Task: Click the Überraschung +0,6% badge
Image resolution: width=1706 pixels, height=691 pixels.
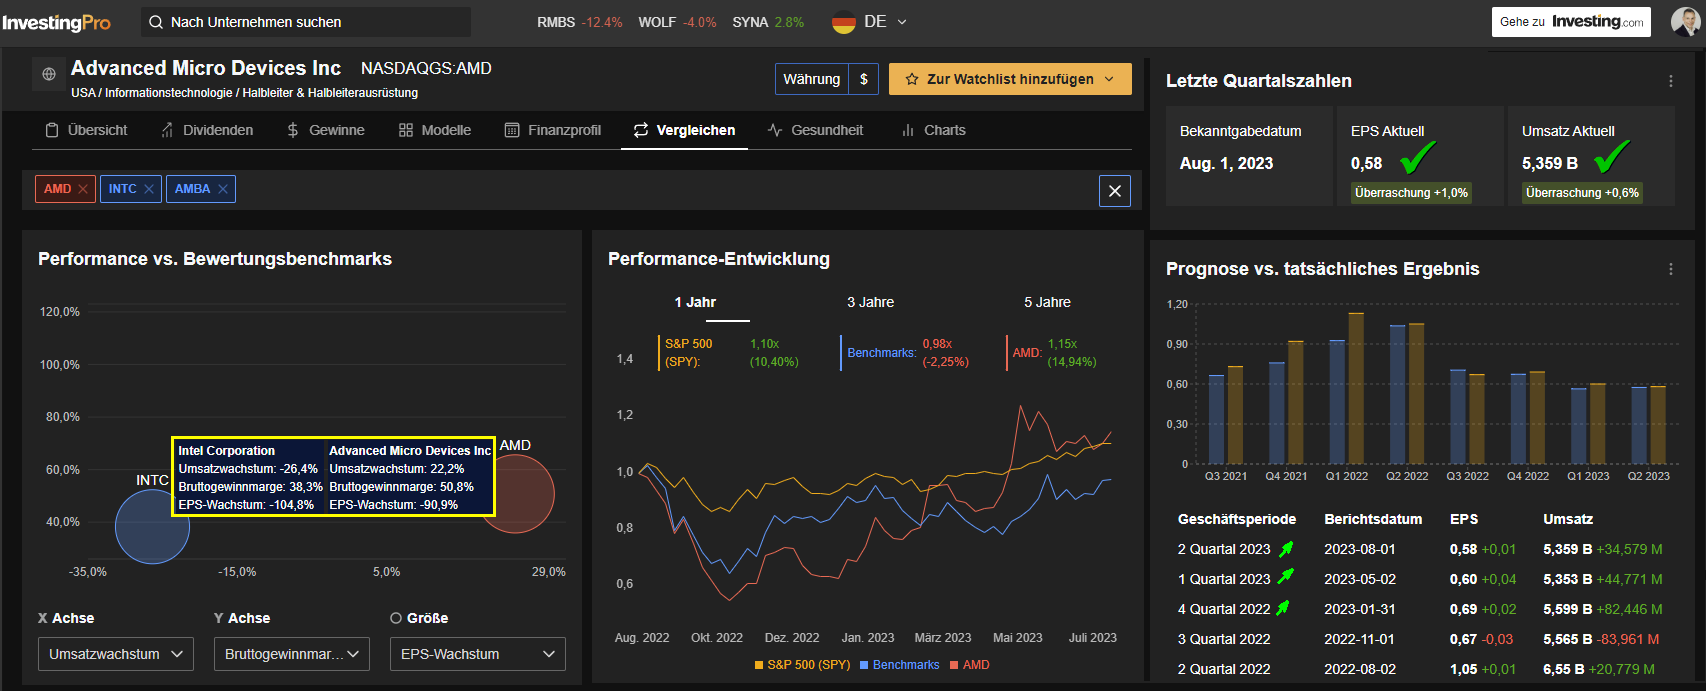Action: 1582,193
